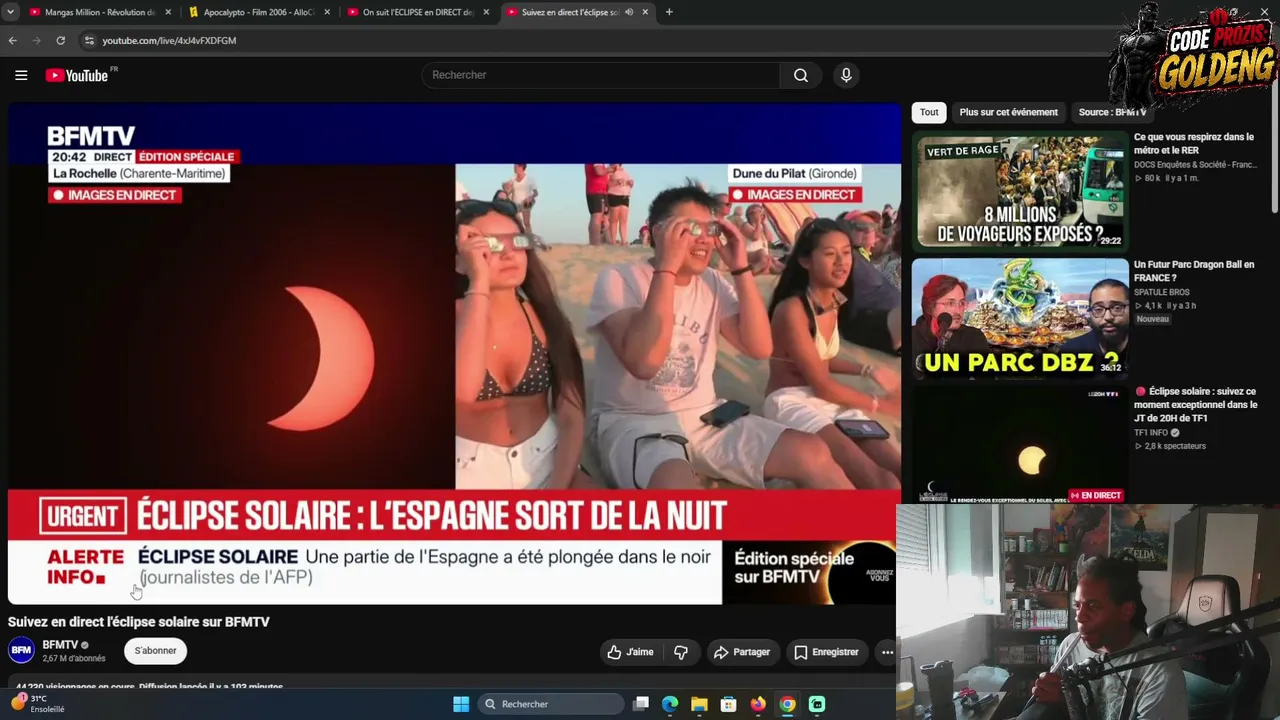
Task: Switch to Google Chrome on the taskbar
Action: click(788, 704)
